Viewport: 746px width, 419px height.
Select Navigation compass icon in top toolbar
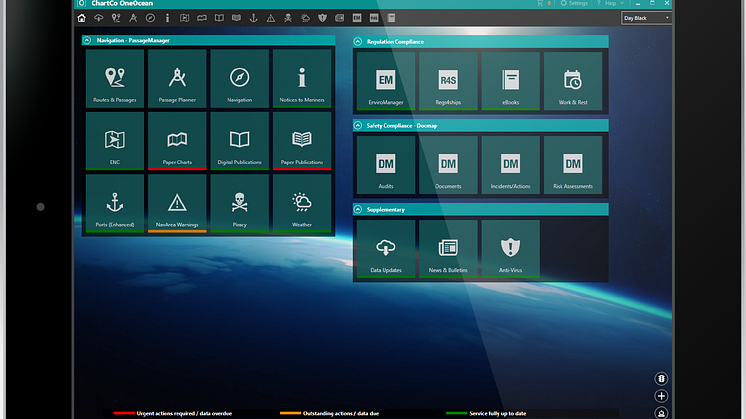click(150, 18)
